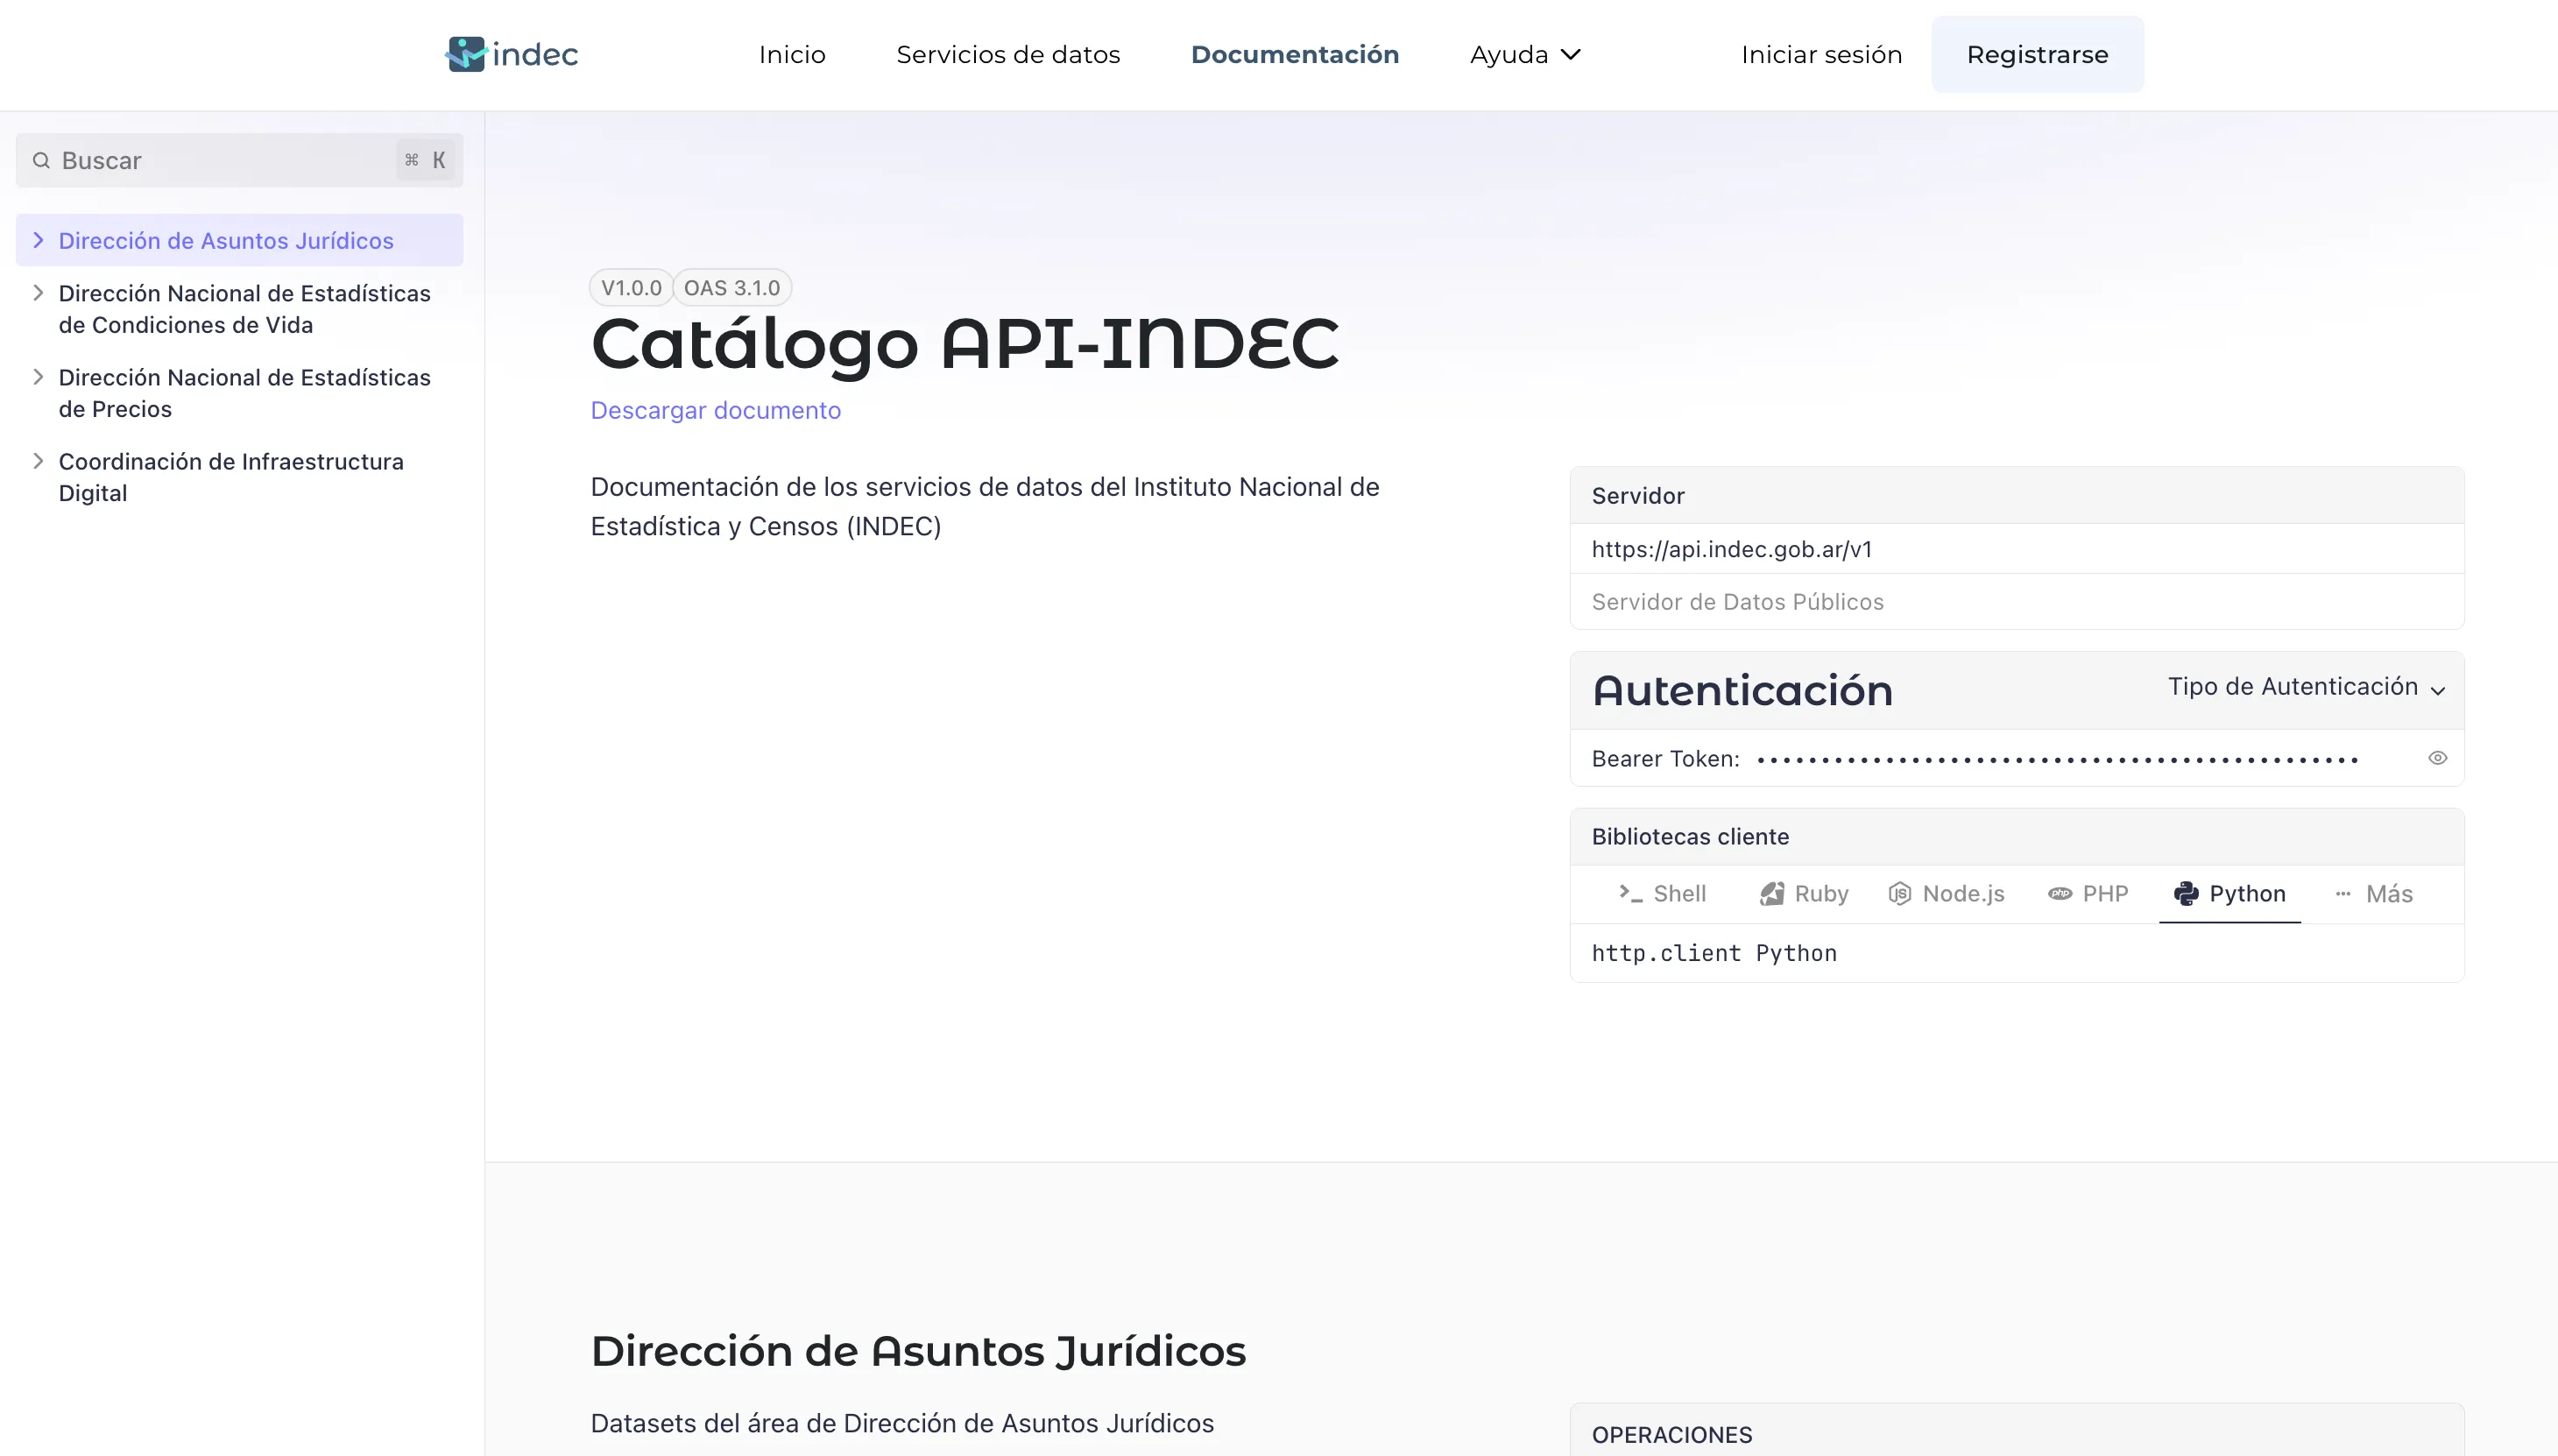Image resolution: width=2558 pixels, height=1456 pixels.
Task: Click the V1.0.0 version badge
Action: coord(631,288)
